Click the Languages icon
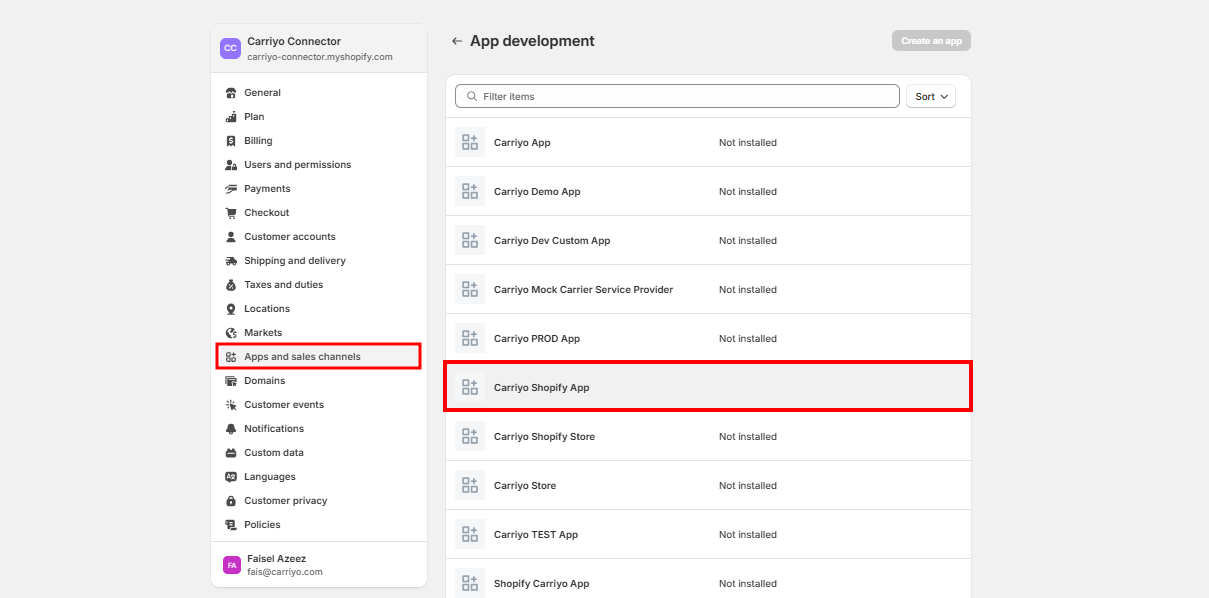 pos(231,477)
